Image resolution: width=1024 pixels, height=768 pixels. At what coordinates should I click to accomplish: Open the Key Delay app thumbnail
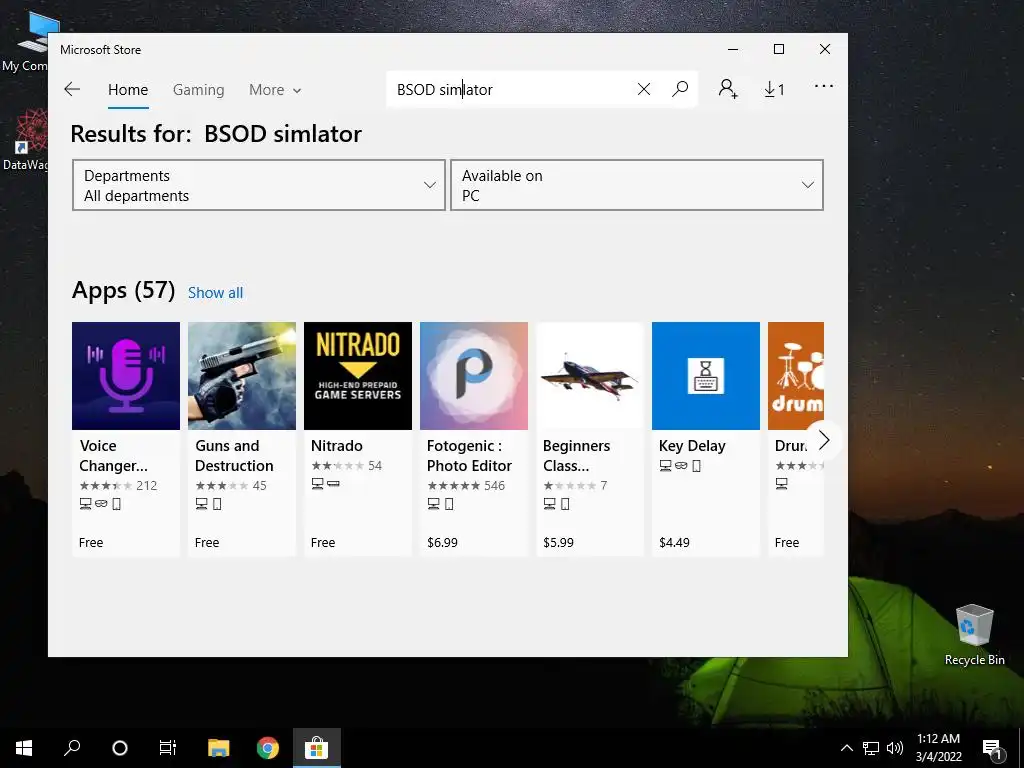coord(706,376)
